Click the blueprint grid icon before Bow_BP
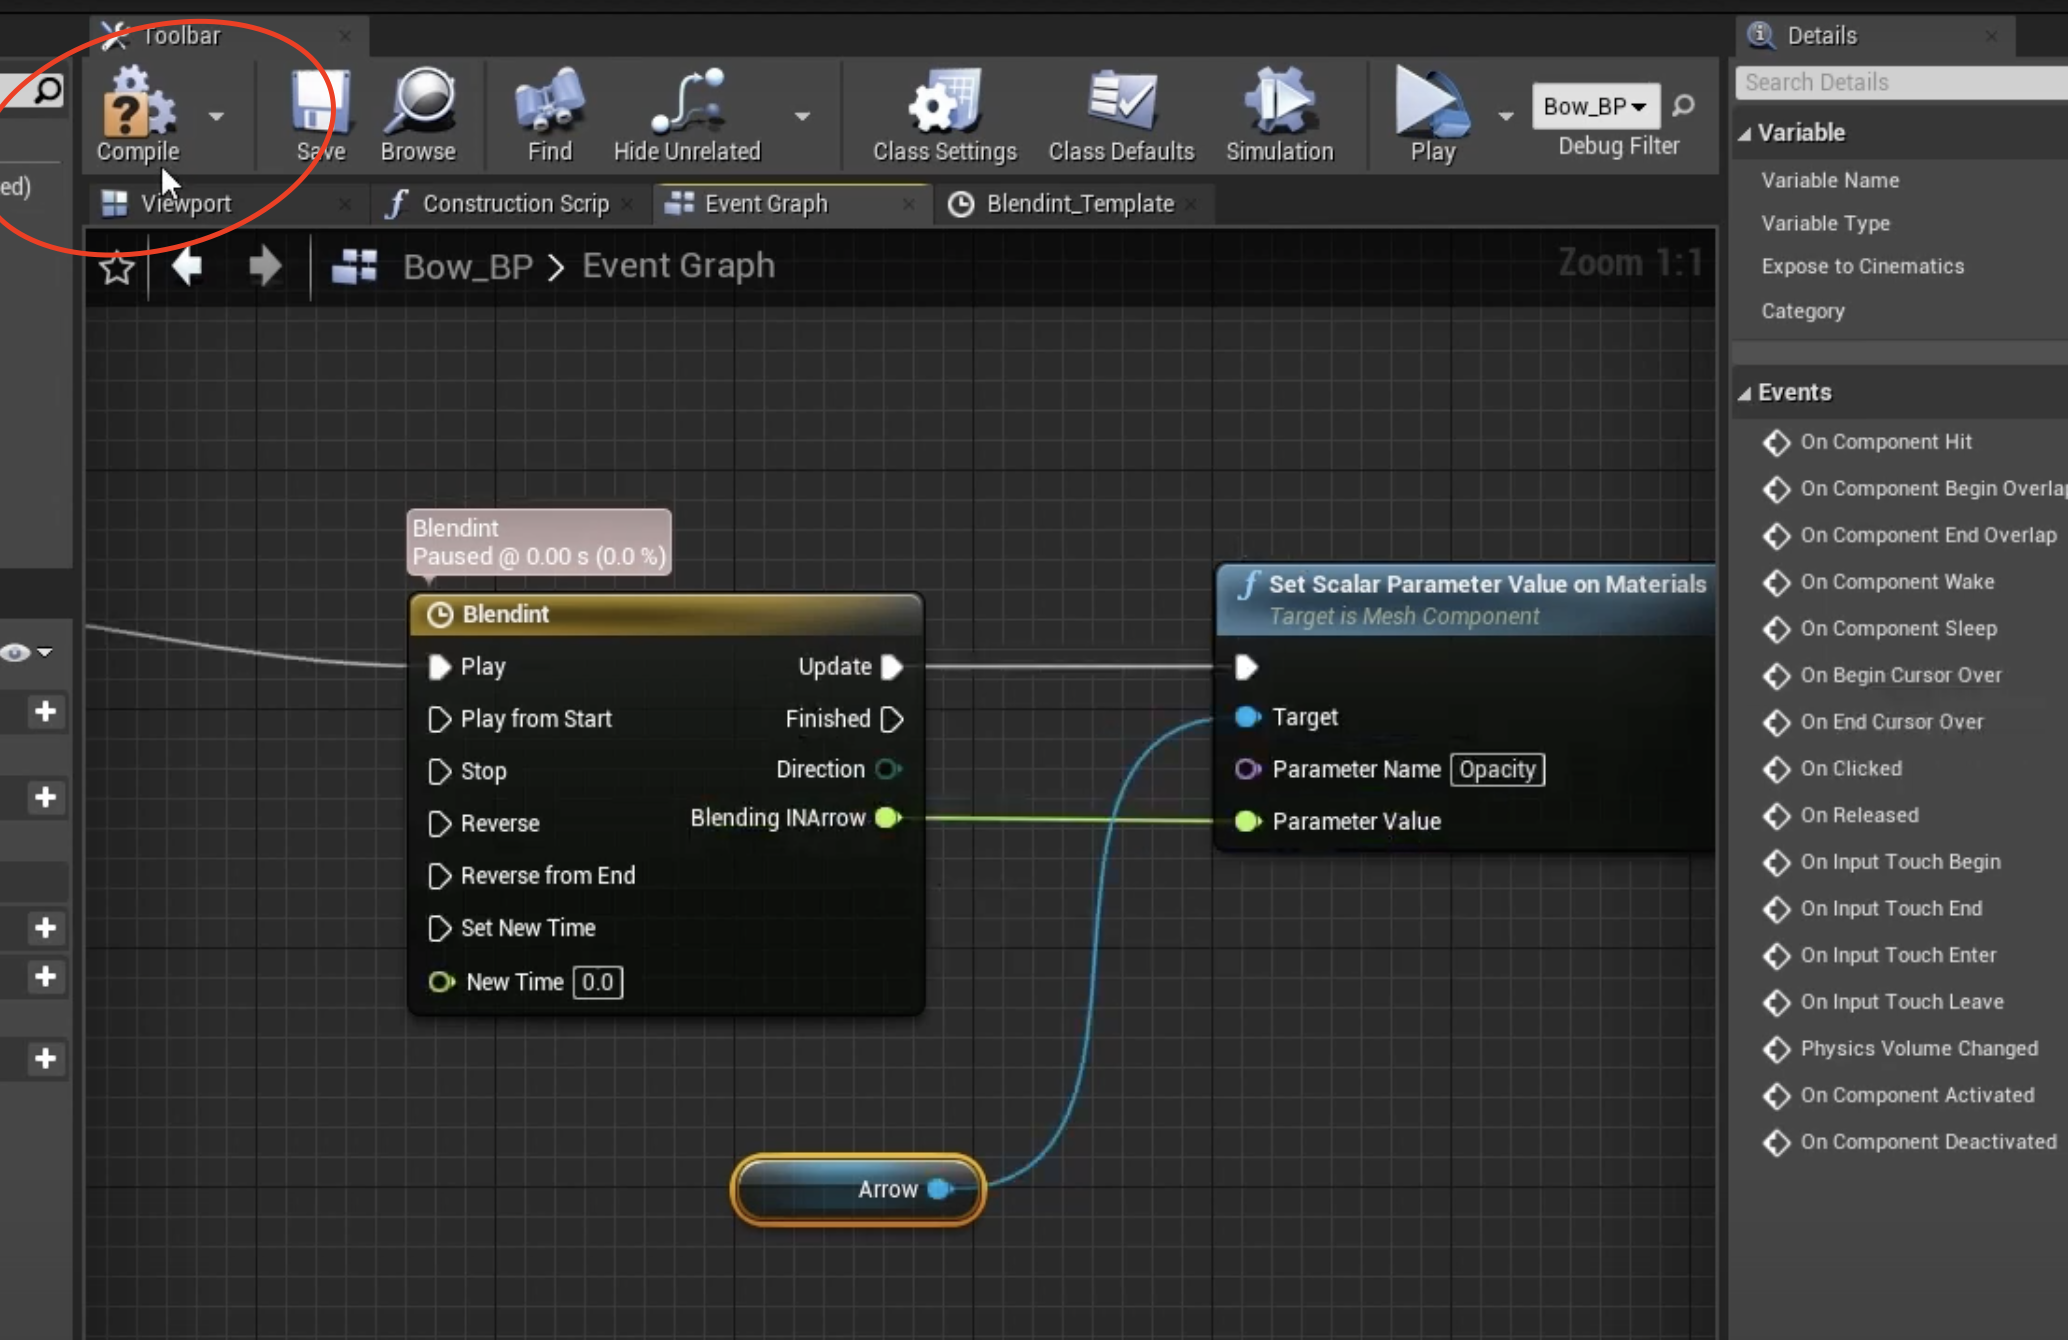This screenshot has height=1340, width=2068. (354, 266)
